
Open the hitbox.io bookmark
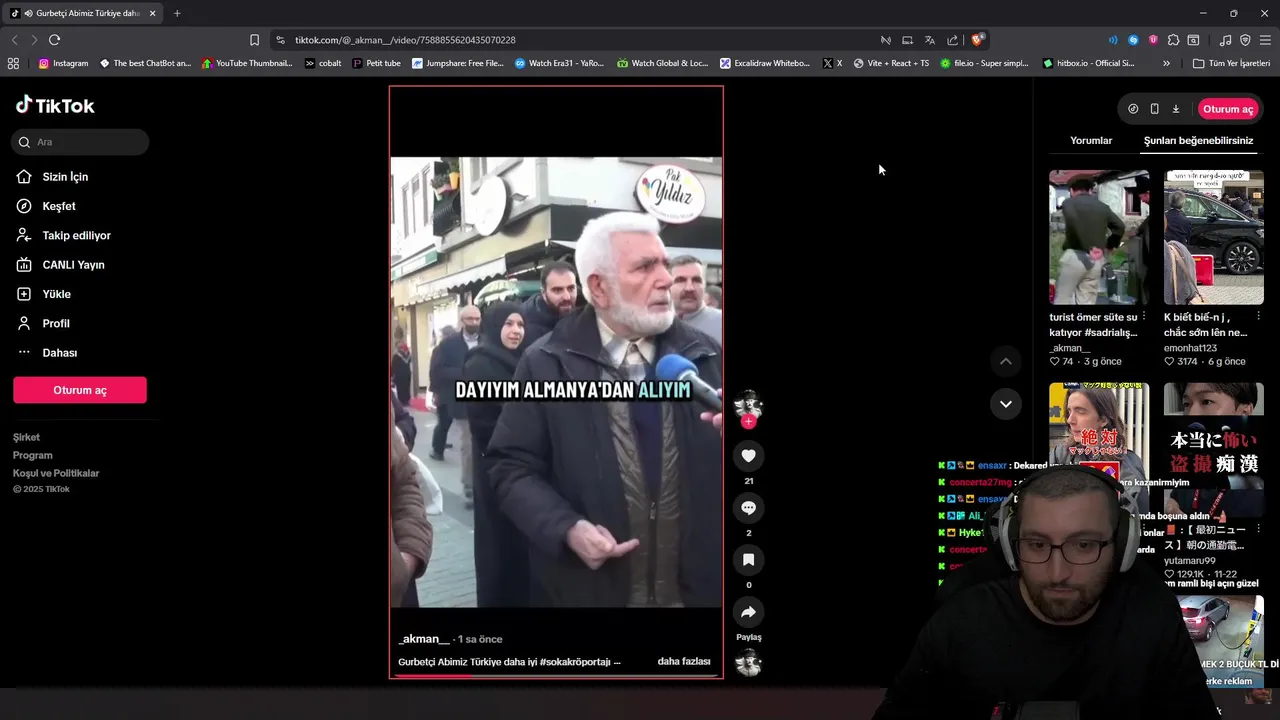point(1089,63)
